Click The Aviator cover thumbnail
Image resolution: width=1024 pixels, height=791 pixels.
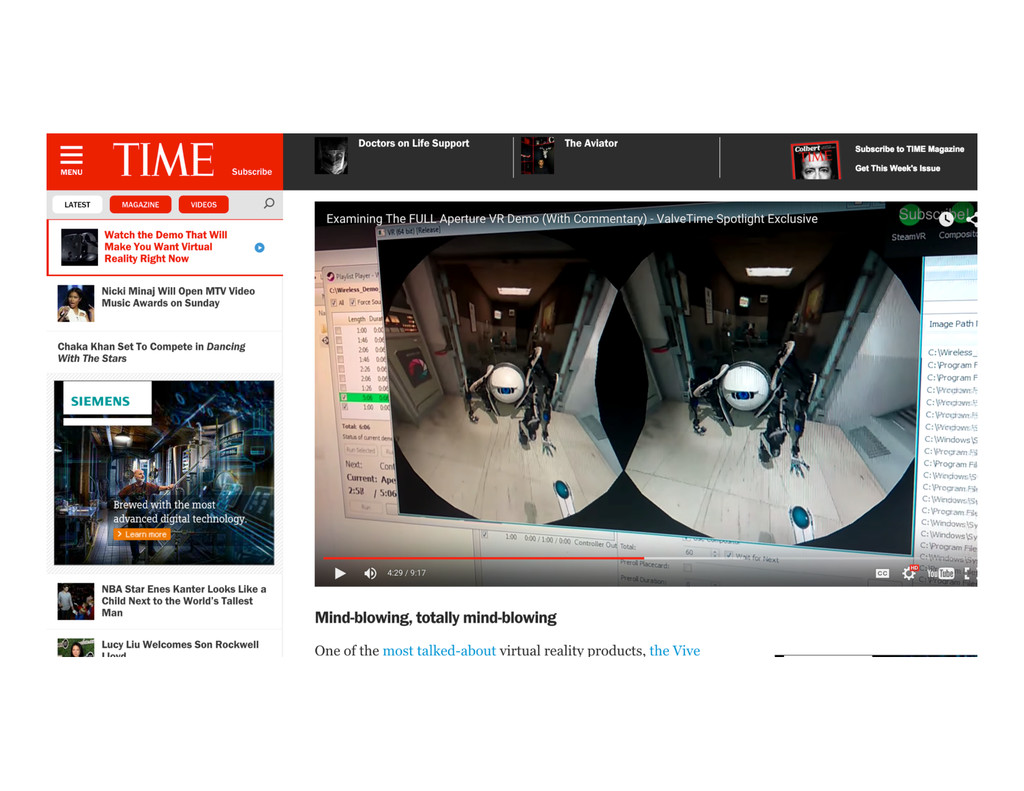point(537,155)
